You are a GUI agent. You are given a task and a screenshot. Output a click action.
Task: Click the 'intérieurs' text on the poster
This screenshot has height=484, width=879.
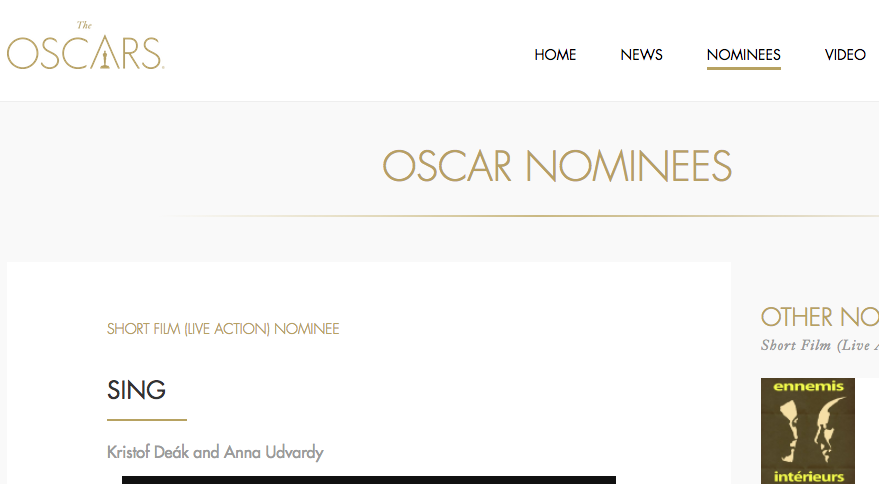coord(807,476)
